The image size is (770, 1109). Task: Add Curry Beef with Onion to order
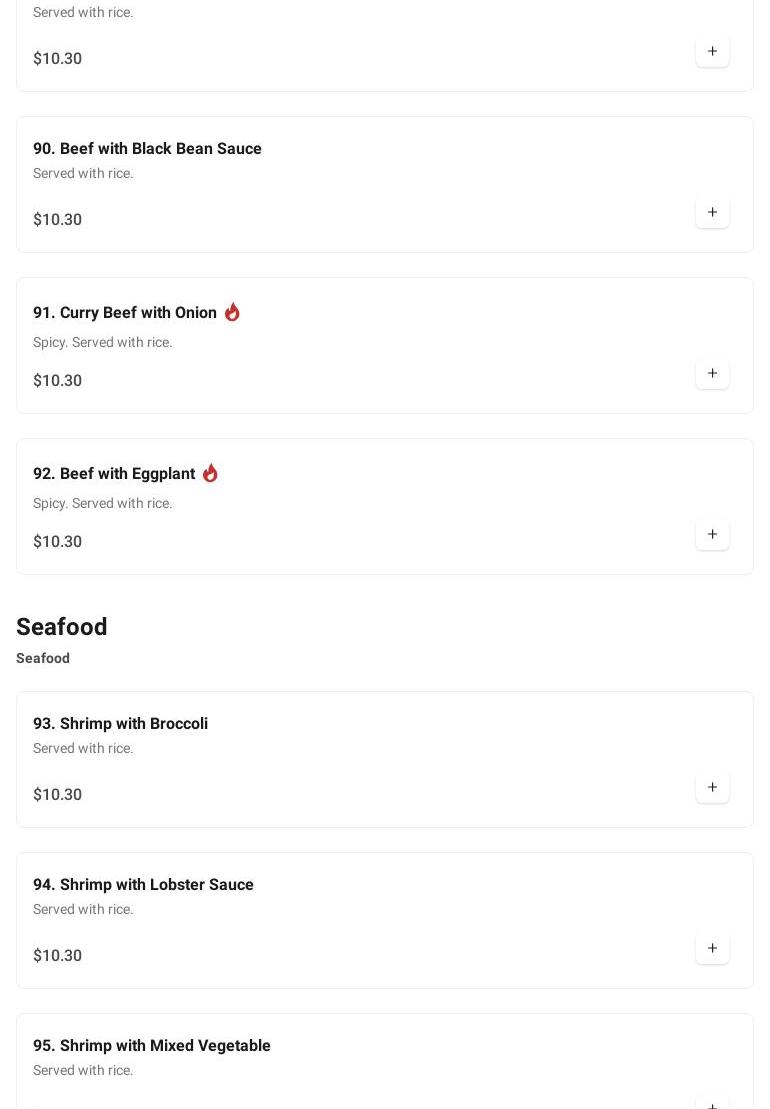click(x=712, y=374)
